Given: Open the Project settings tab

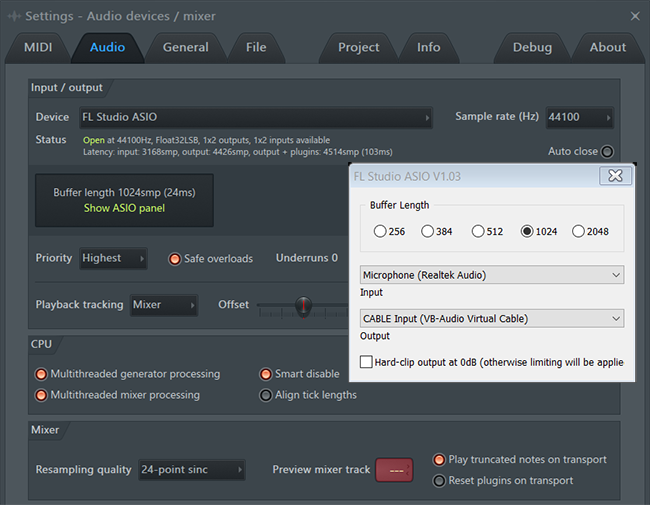Looking at the screenshot, I should click(x=359, y=47).
